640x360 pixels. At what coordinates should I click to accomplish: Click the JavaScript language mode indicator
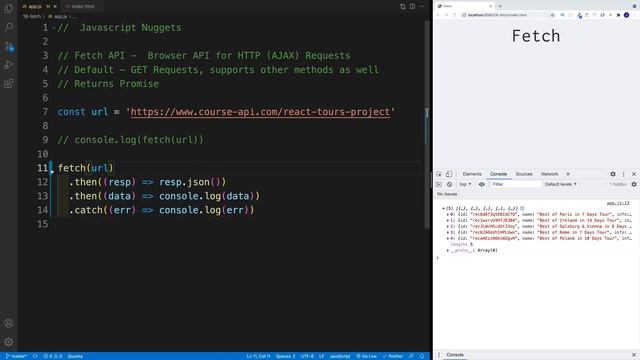click(340, 356)
